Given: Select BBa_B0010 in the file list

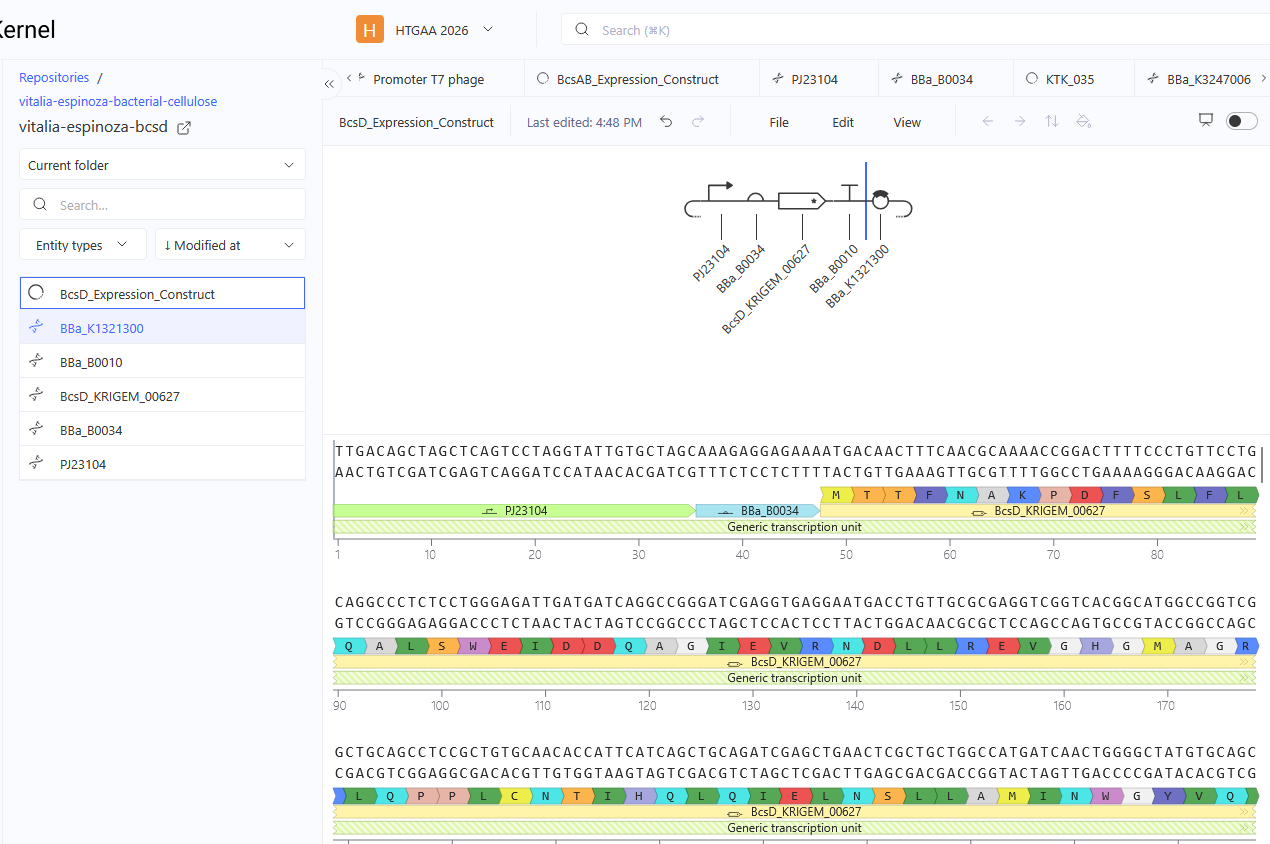Looking at the screenshot, I should 162,362.
